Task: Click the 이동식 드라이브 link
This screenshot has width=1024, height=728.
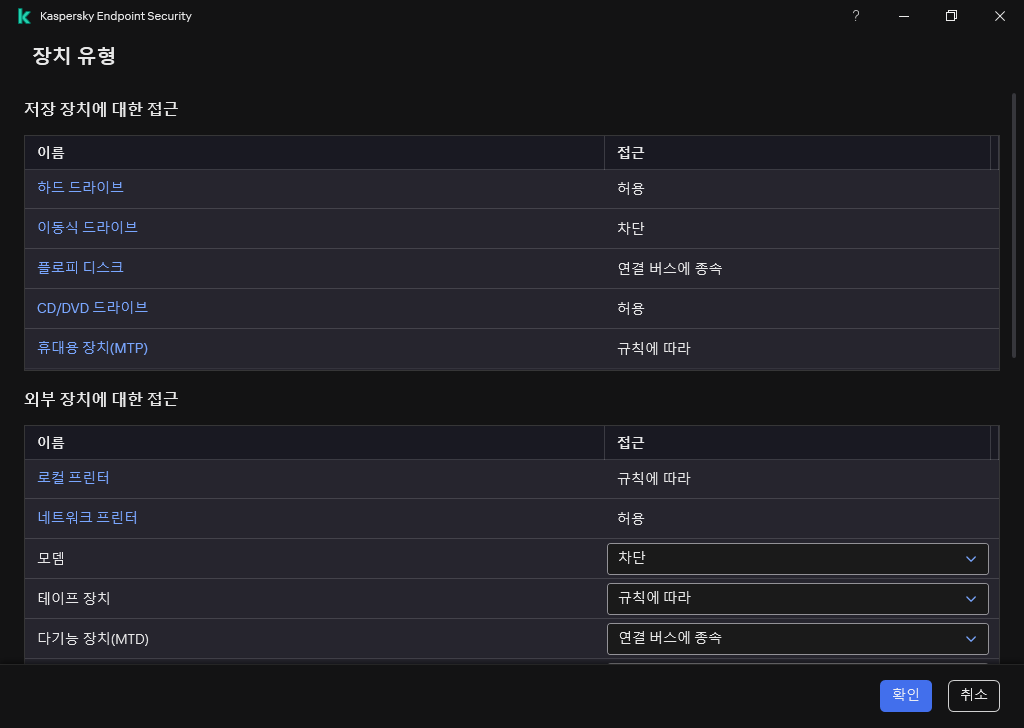Action: tap(87, 228)
